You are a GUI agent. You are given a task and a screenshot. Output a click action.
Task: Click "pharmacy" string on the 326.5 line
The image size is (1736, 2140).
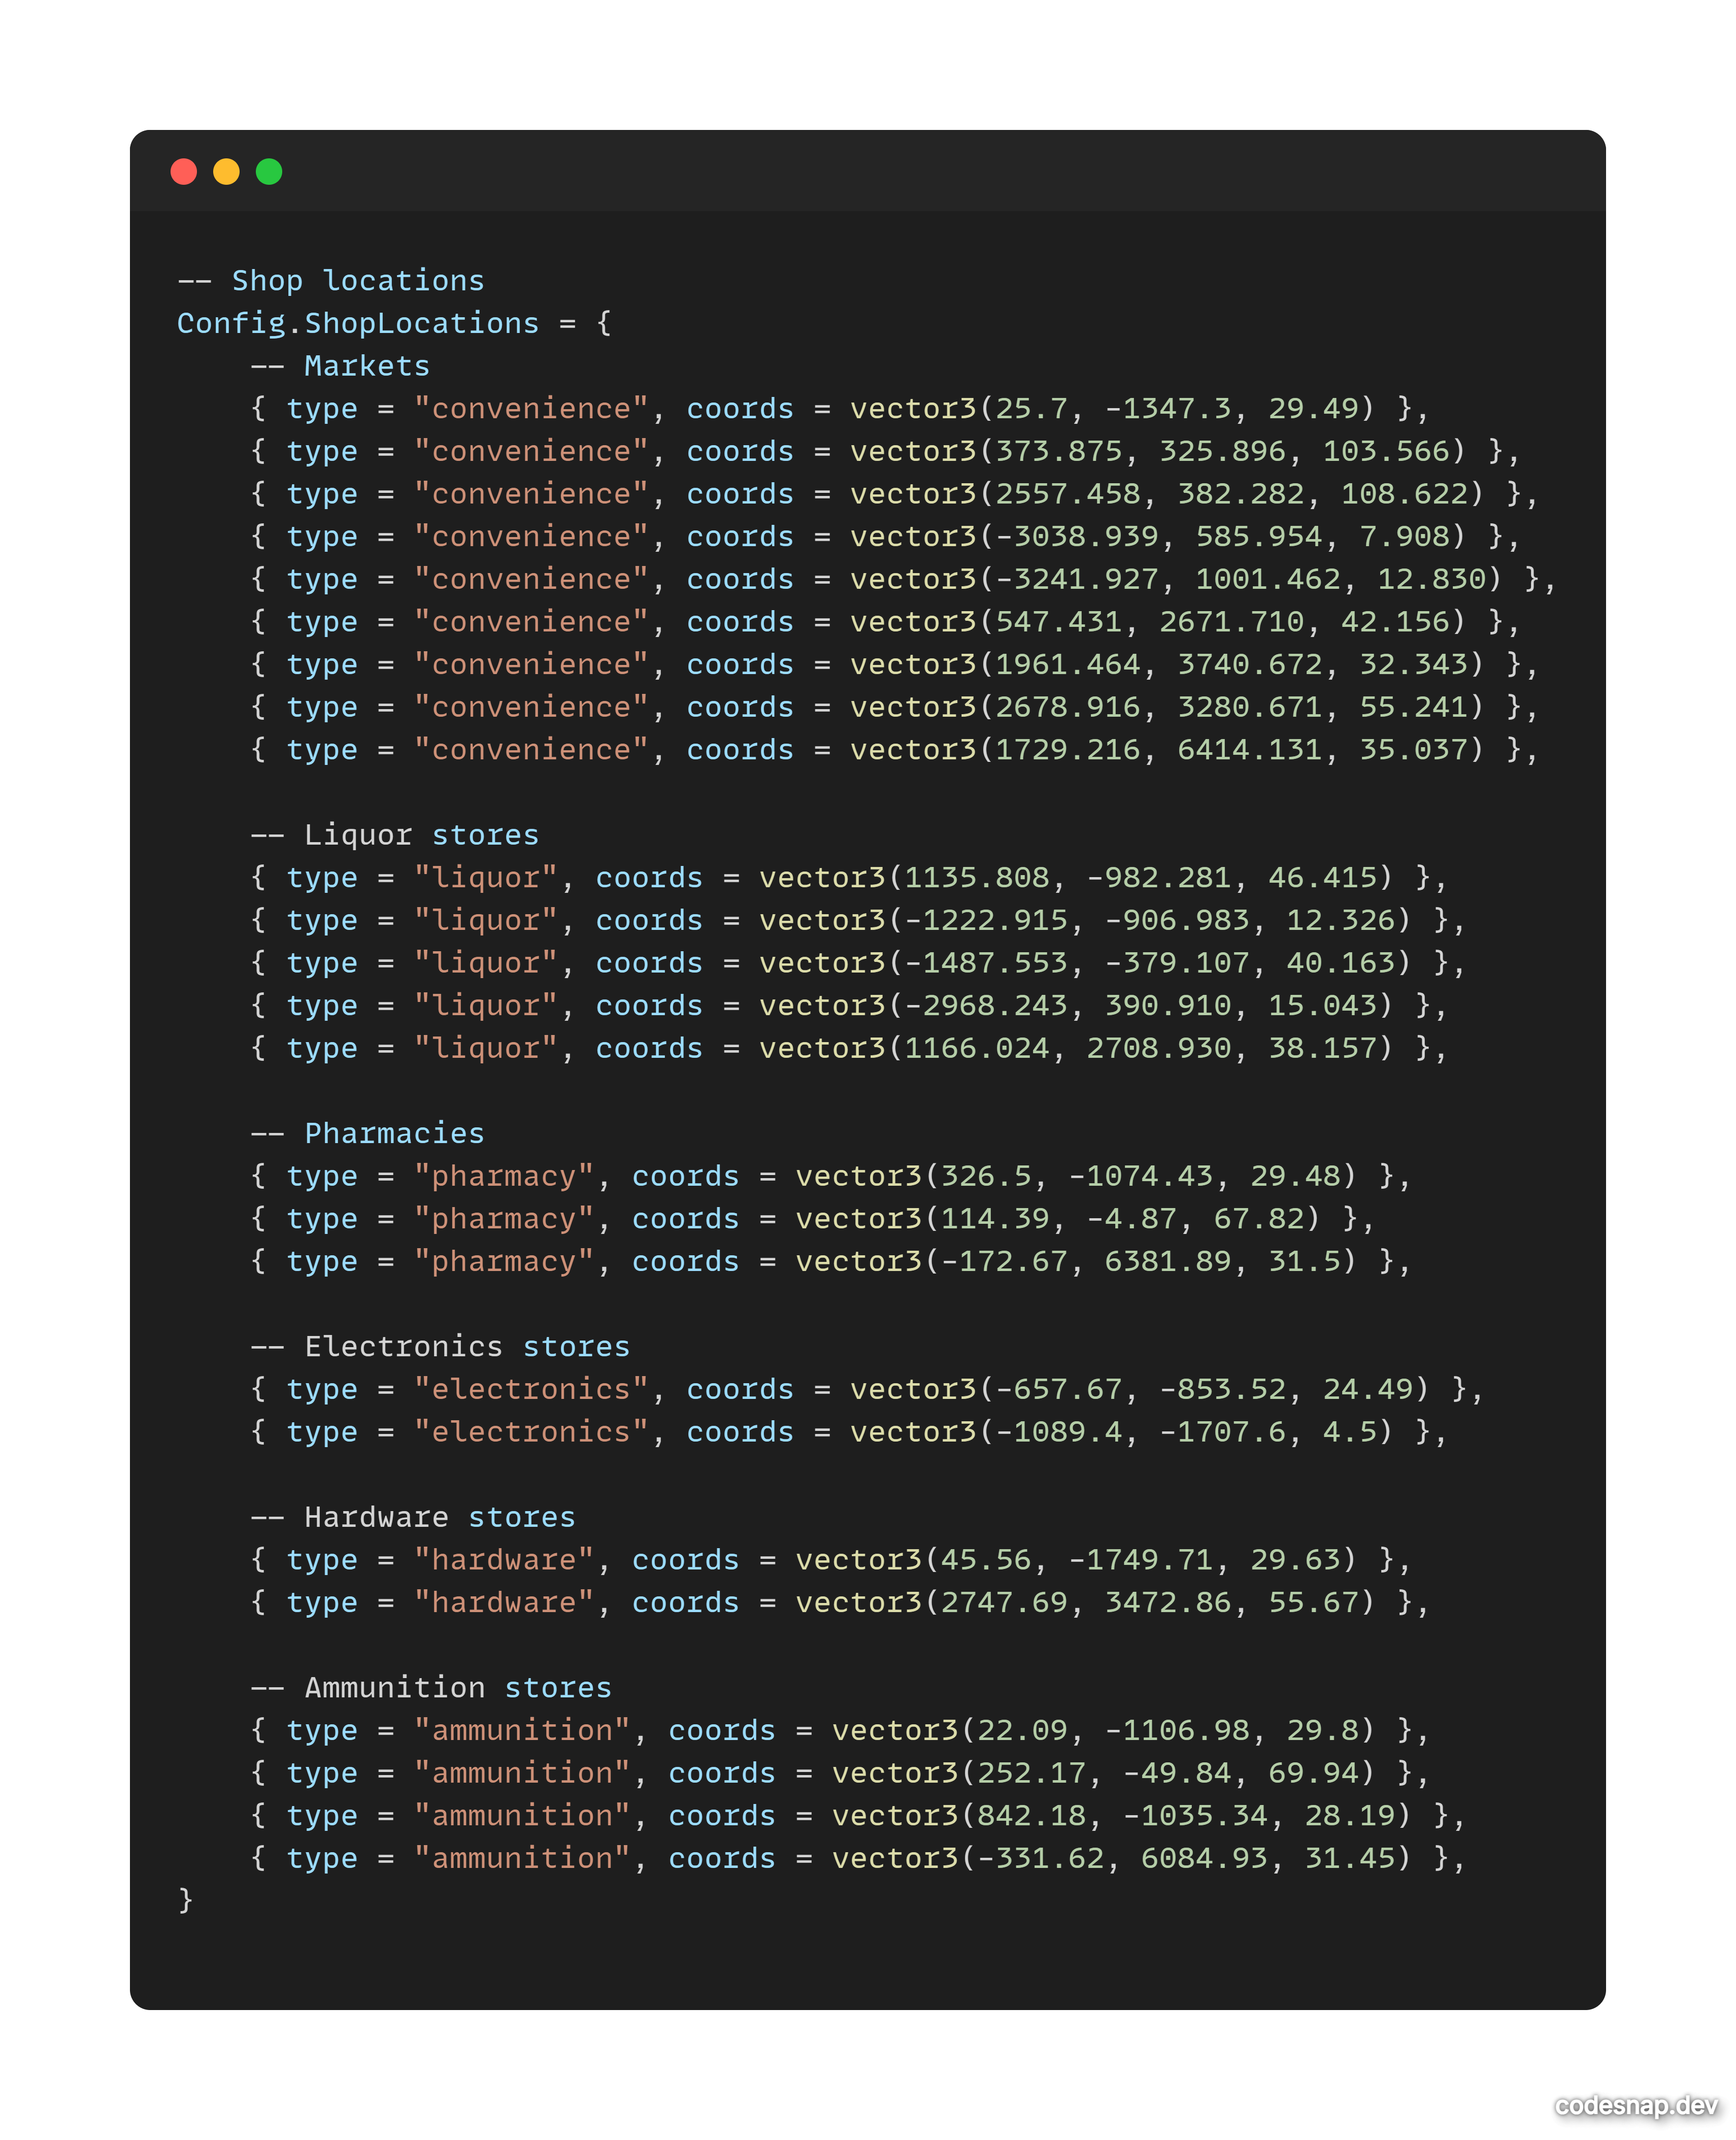tap(504, 1177)
